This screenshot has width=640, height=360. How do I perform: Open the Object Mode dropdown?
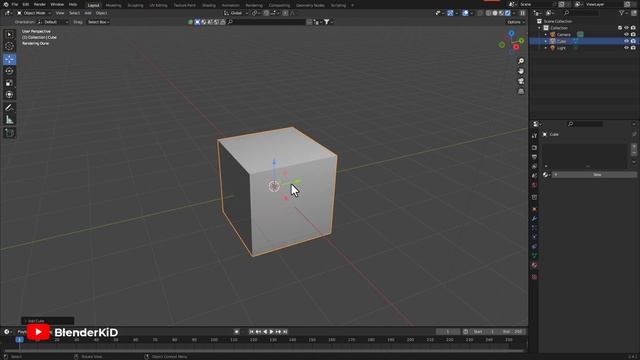[x=34, y=13]
